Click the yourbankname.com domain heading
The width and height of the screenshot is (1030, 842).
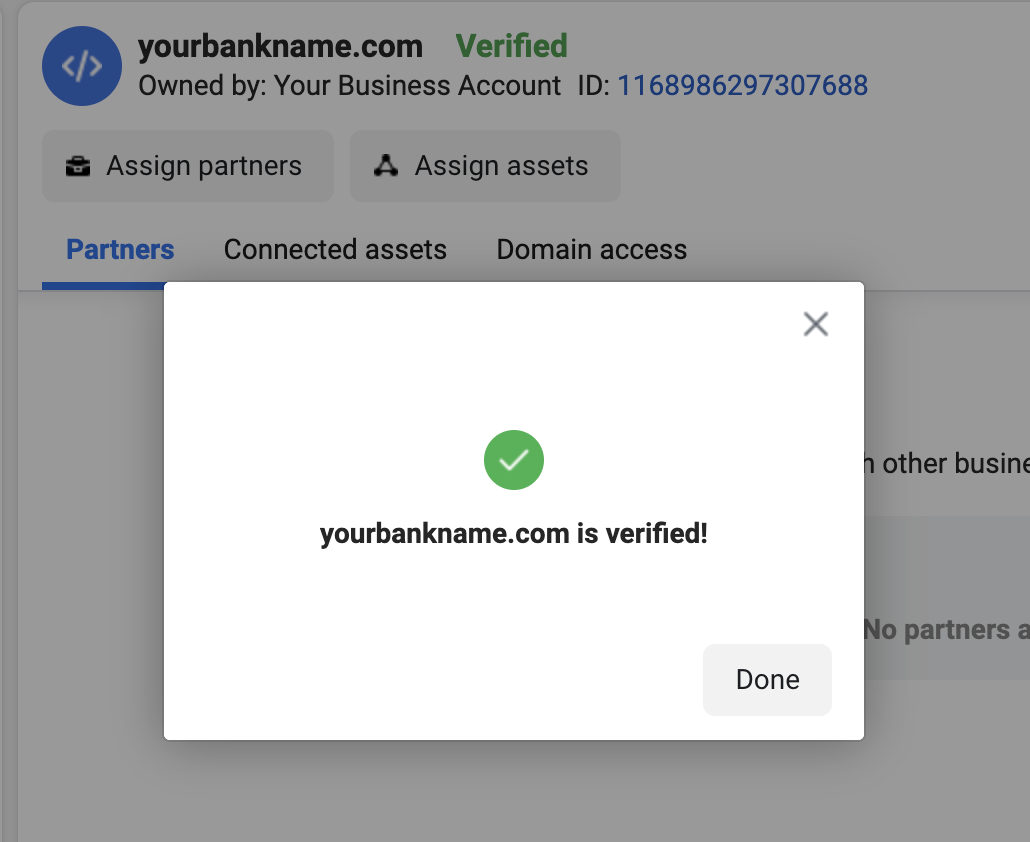pyautogui.click(x=279, y=46)
